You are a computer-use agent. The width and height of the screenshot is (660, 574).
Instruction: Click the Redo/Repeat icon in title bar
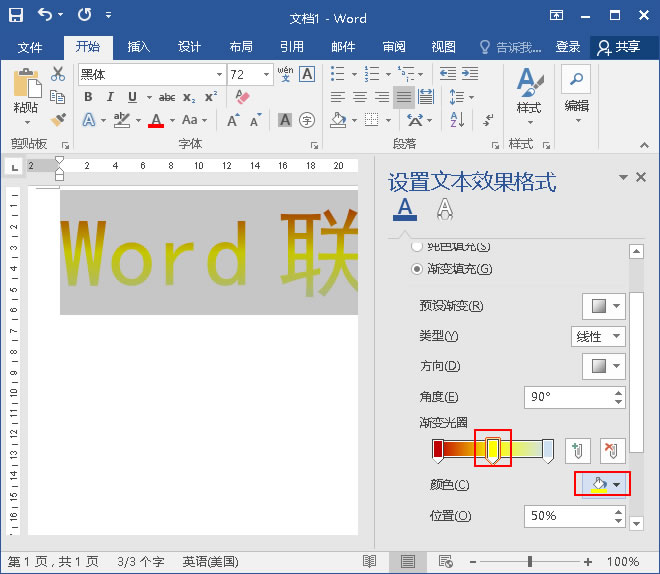(x=84, y=15)
